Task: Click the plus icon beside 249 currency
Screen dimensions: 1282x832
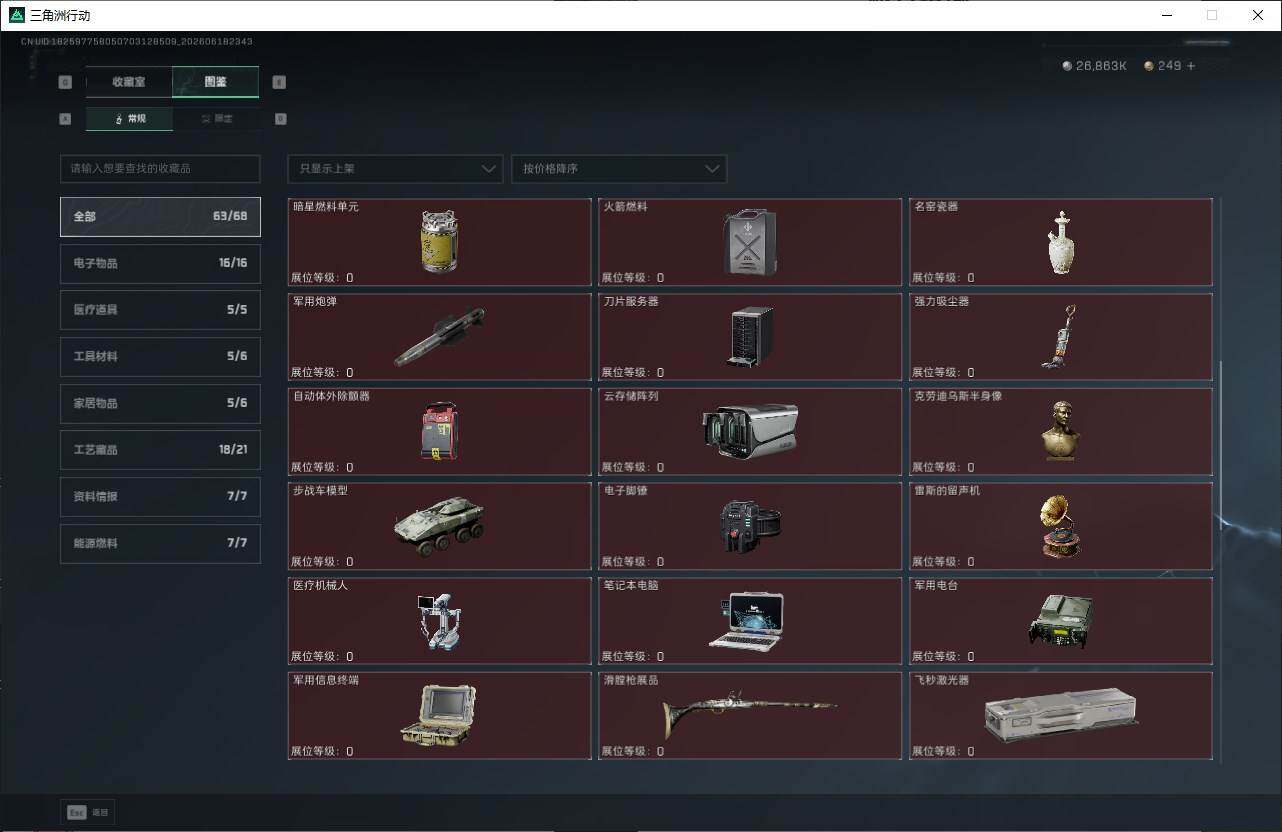Action: (1190, 66)
